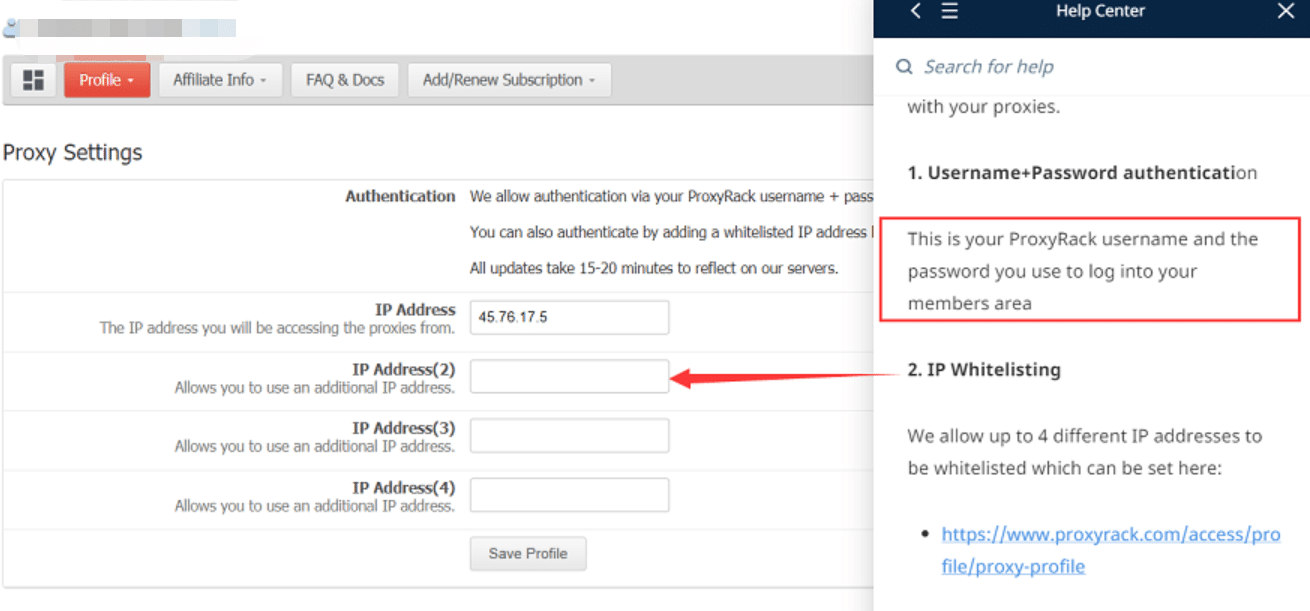Open the Affiliate Info dropdown

[220, 79]
